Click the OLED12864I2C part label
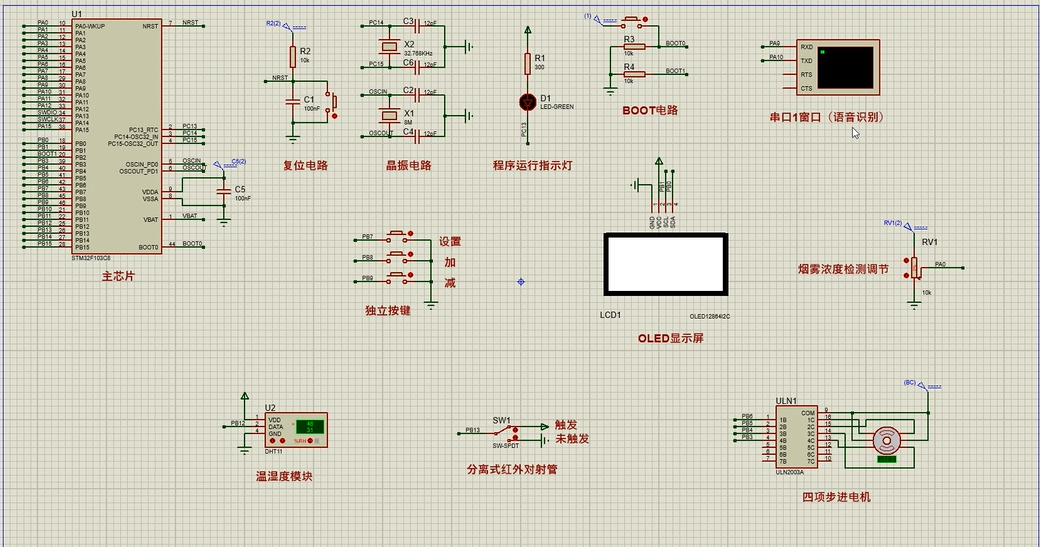The image size is (1040, 547). pyautogui.click(x=710, y=317)
